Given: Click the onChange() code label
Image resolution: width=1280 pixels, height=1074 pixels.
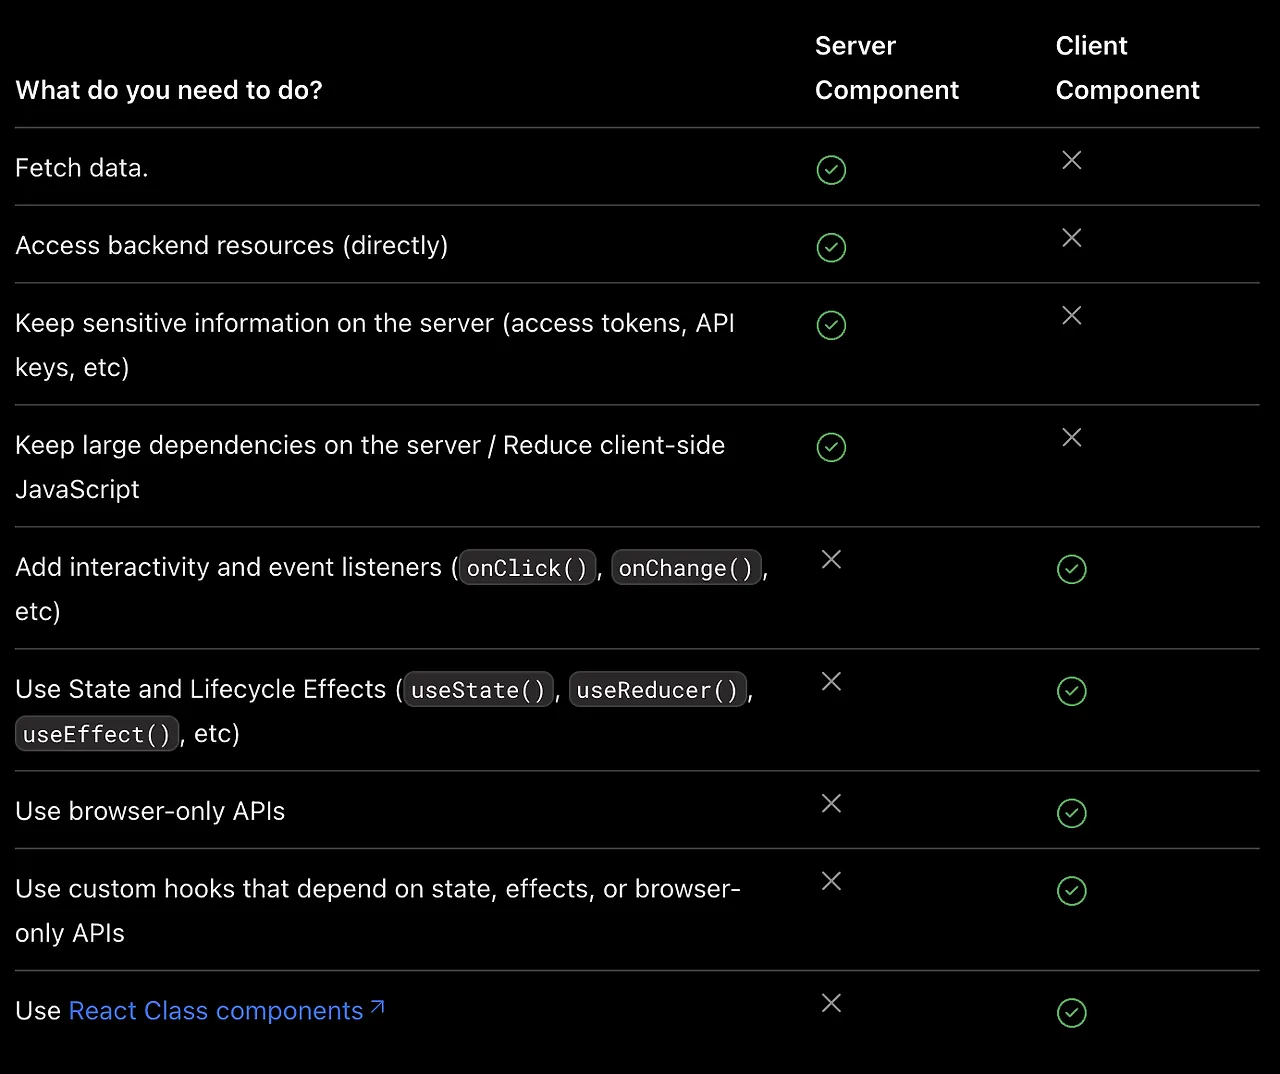Looking at the screenshot, I should (686, 568).
